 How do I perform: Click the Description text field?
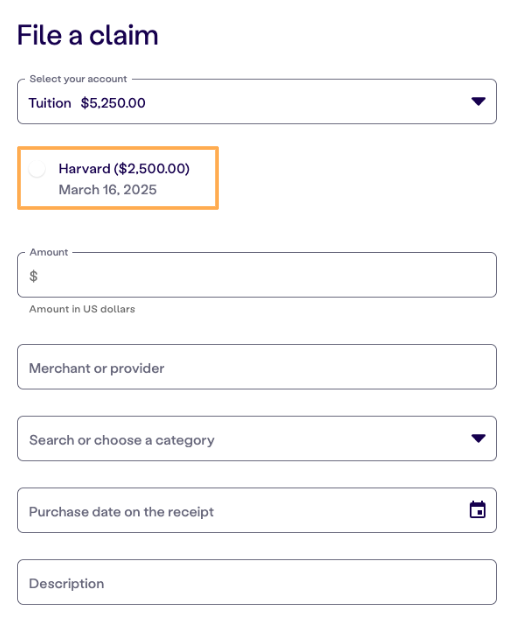[x=257, y=582]
